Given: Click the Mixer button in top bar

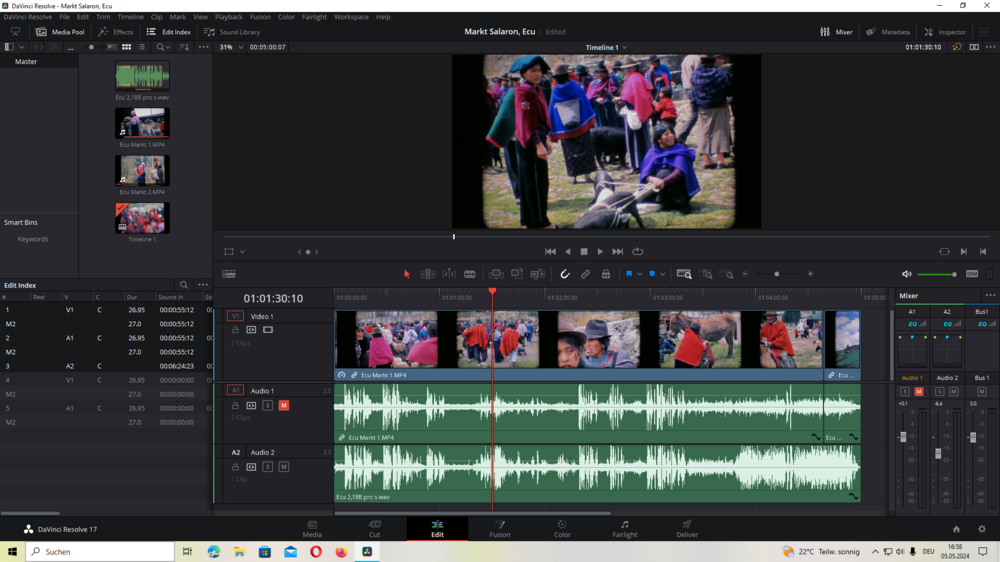Looking at the screenshot, I should click(x=836, y=32).
